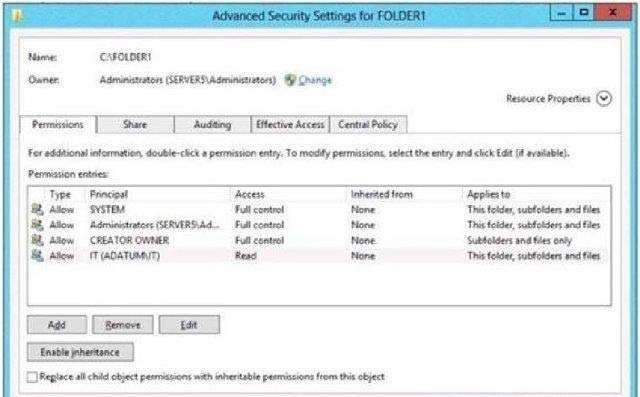
Task: Switch to the Share tab
Action: pos(135,124)
